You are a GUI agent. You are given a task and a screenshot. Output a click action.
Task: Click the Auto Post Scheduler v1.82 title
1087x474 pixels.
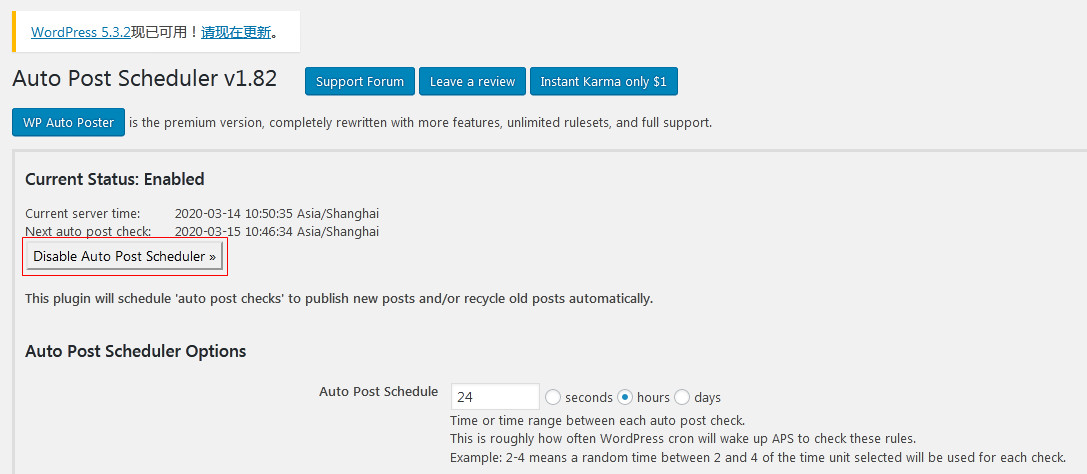(144, 79)
